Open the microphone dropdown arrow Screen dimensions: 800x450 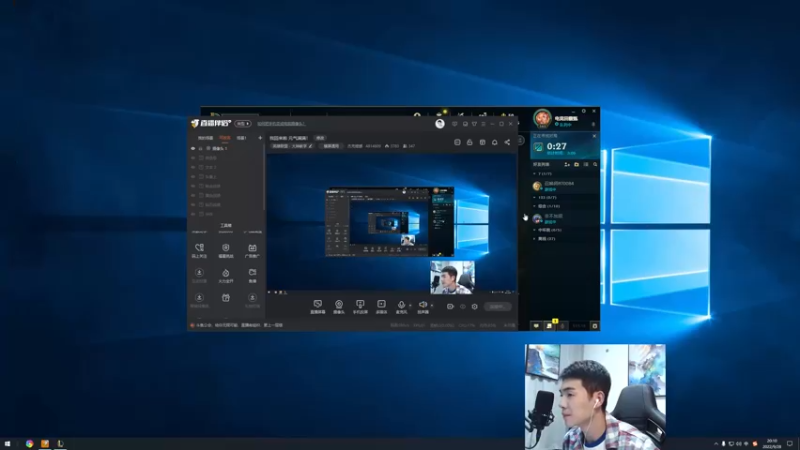[410, 306]
